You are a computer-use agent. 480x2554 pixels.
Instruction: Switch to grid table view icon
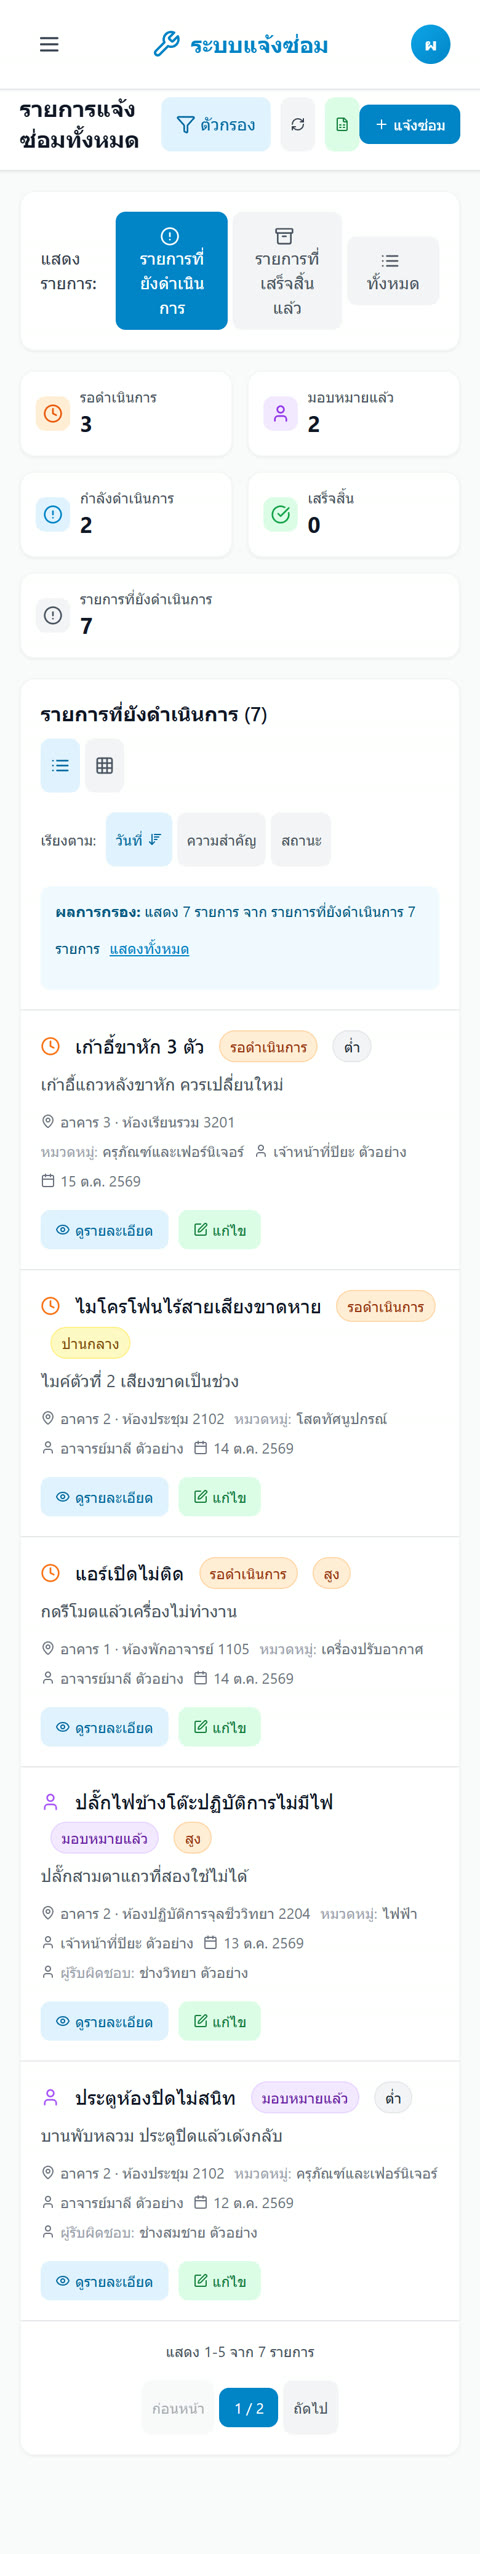(x=104, y=765)
